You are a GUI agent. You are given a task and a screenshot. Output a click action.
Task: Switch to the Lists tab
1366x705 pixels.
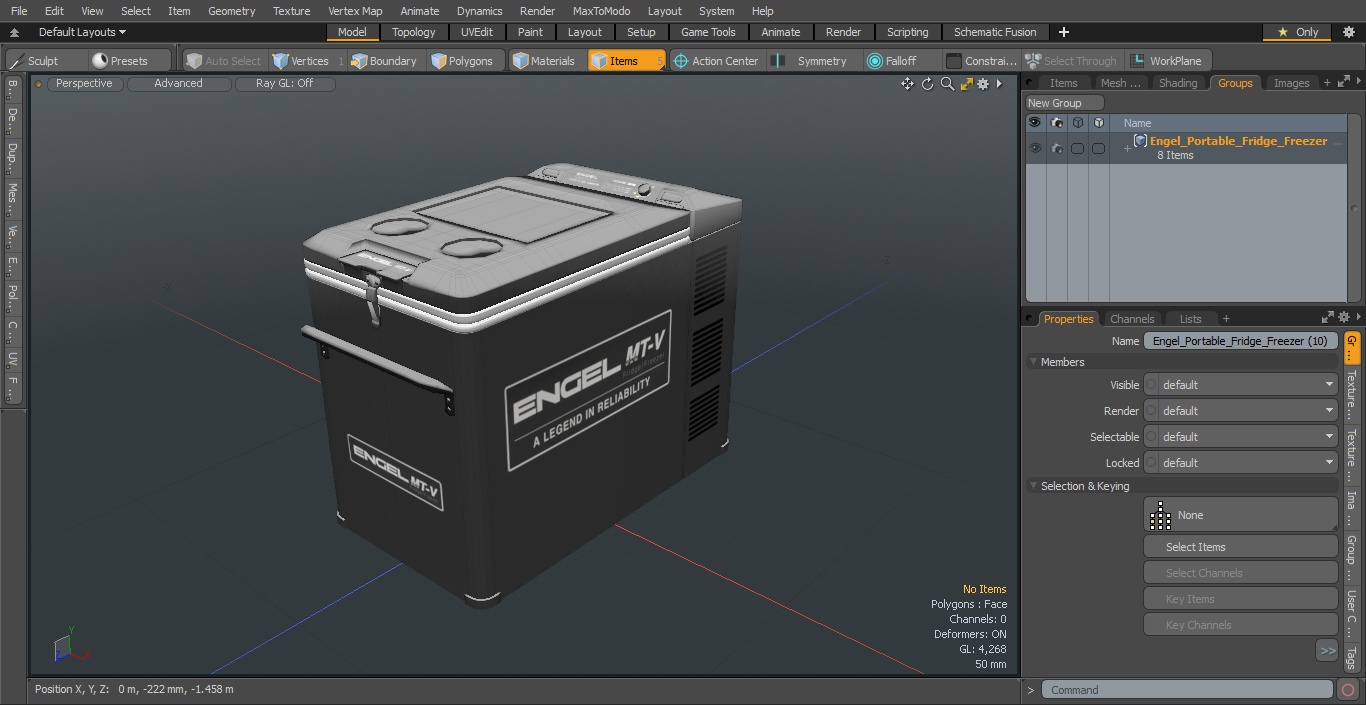click(x=1190, y=319)
